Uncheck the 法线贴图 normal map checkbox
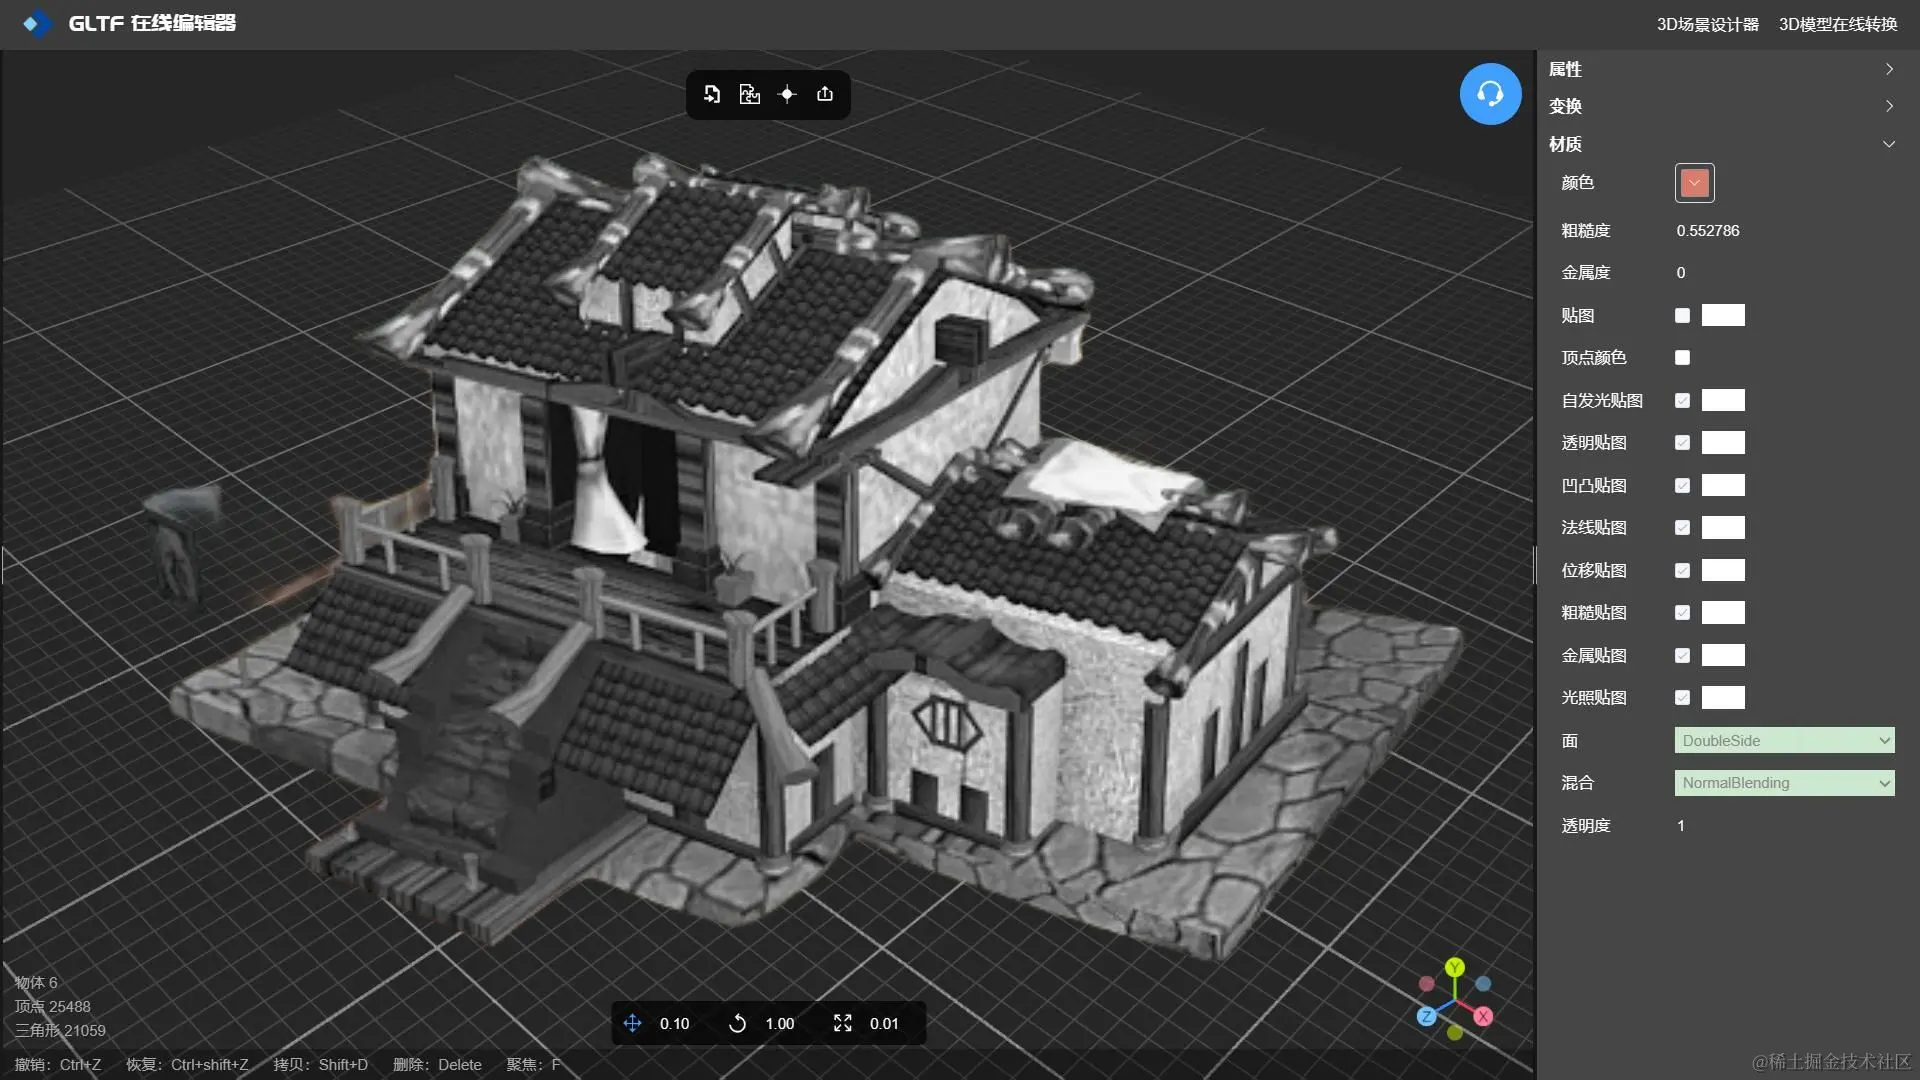1920x1080 pixels. [x=1682, y=528]
